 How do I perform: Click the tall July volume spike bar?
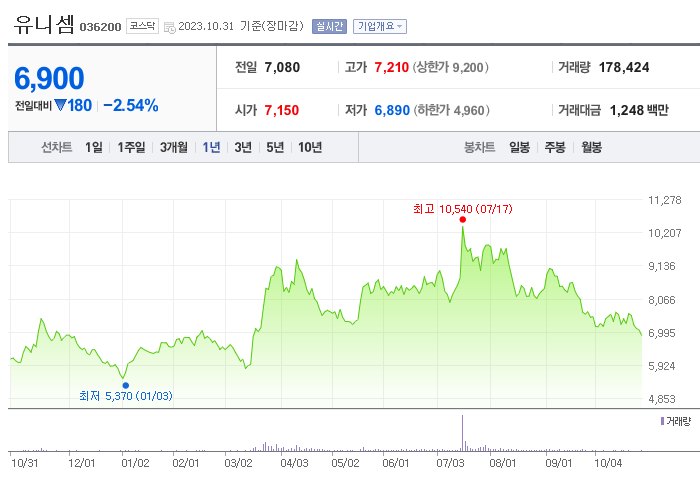point(462,433)
